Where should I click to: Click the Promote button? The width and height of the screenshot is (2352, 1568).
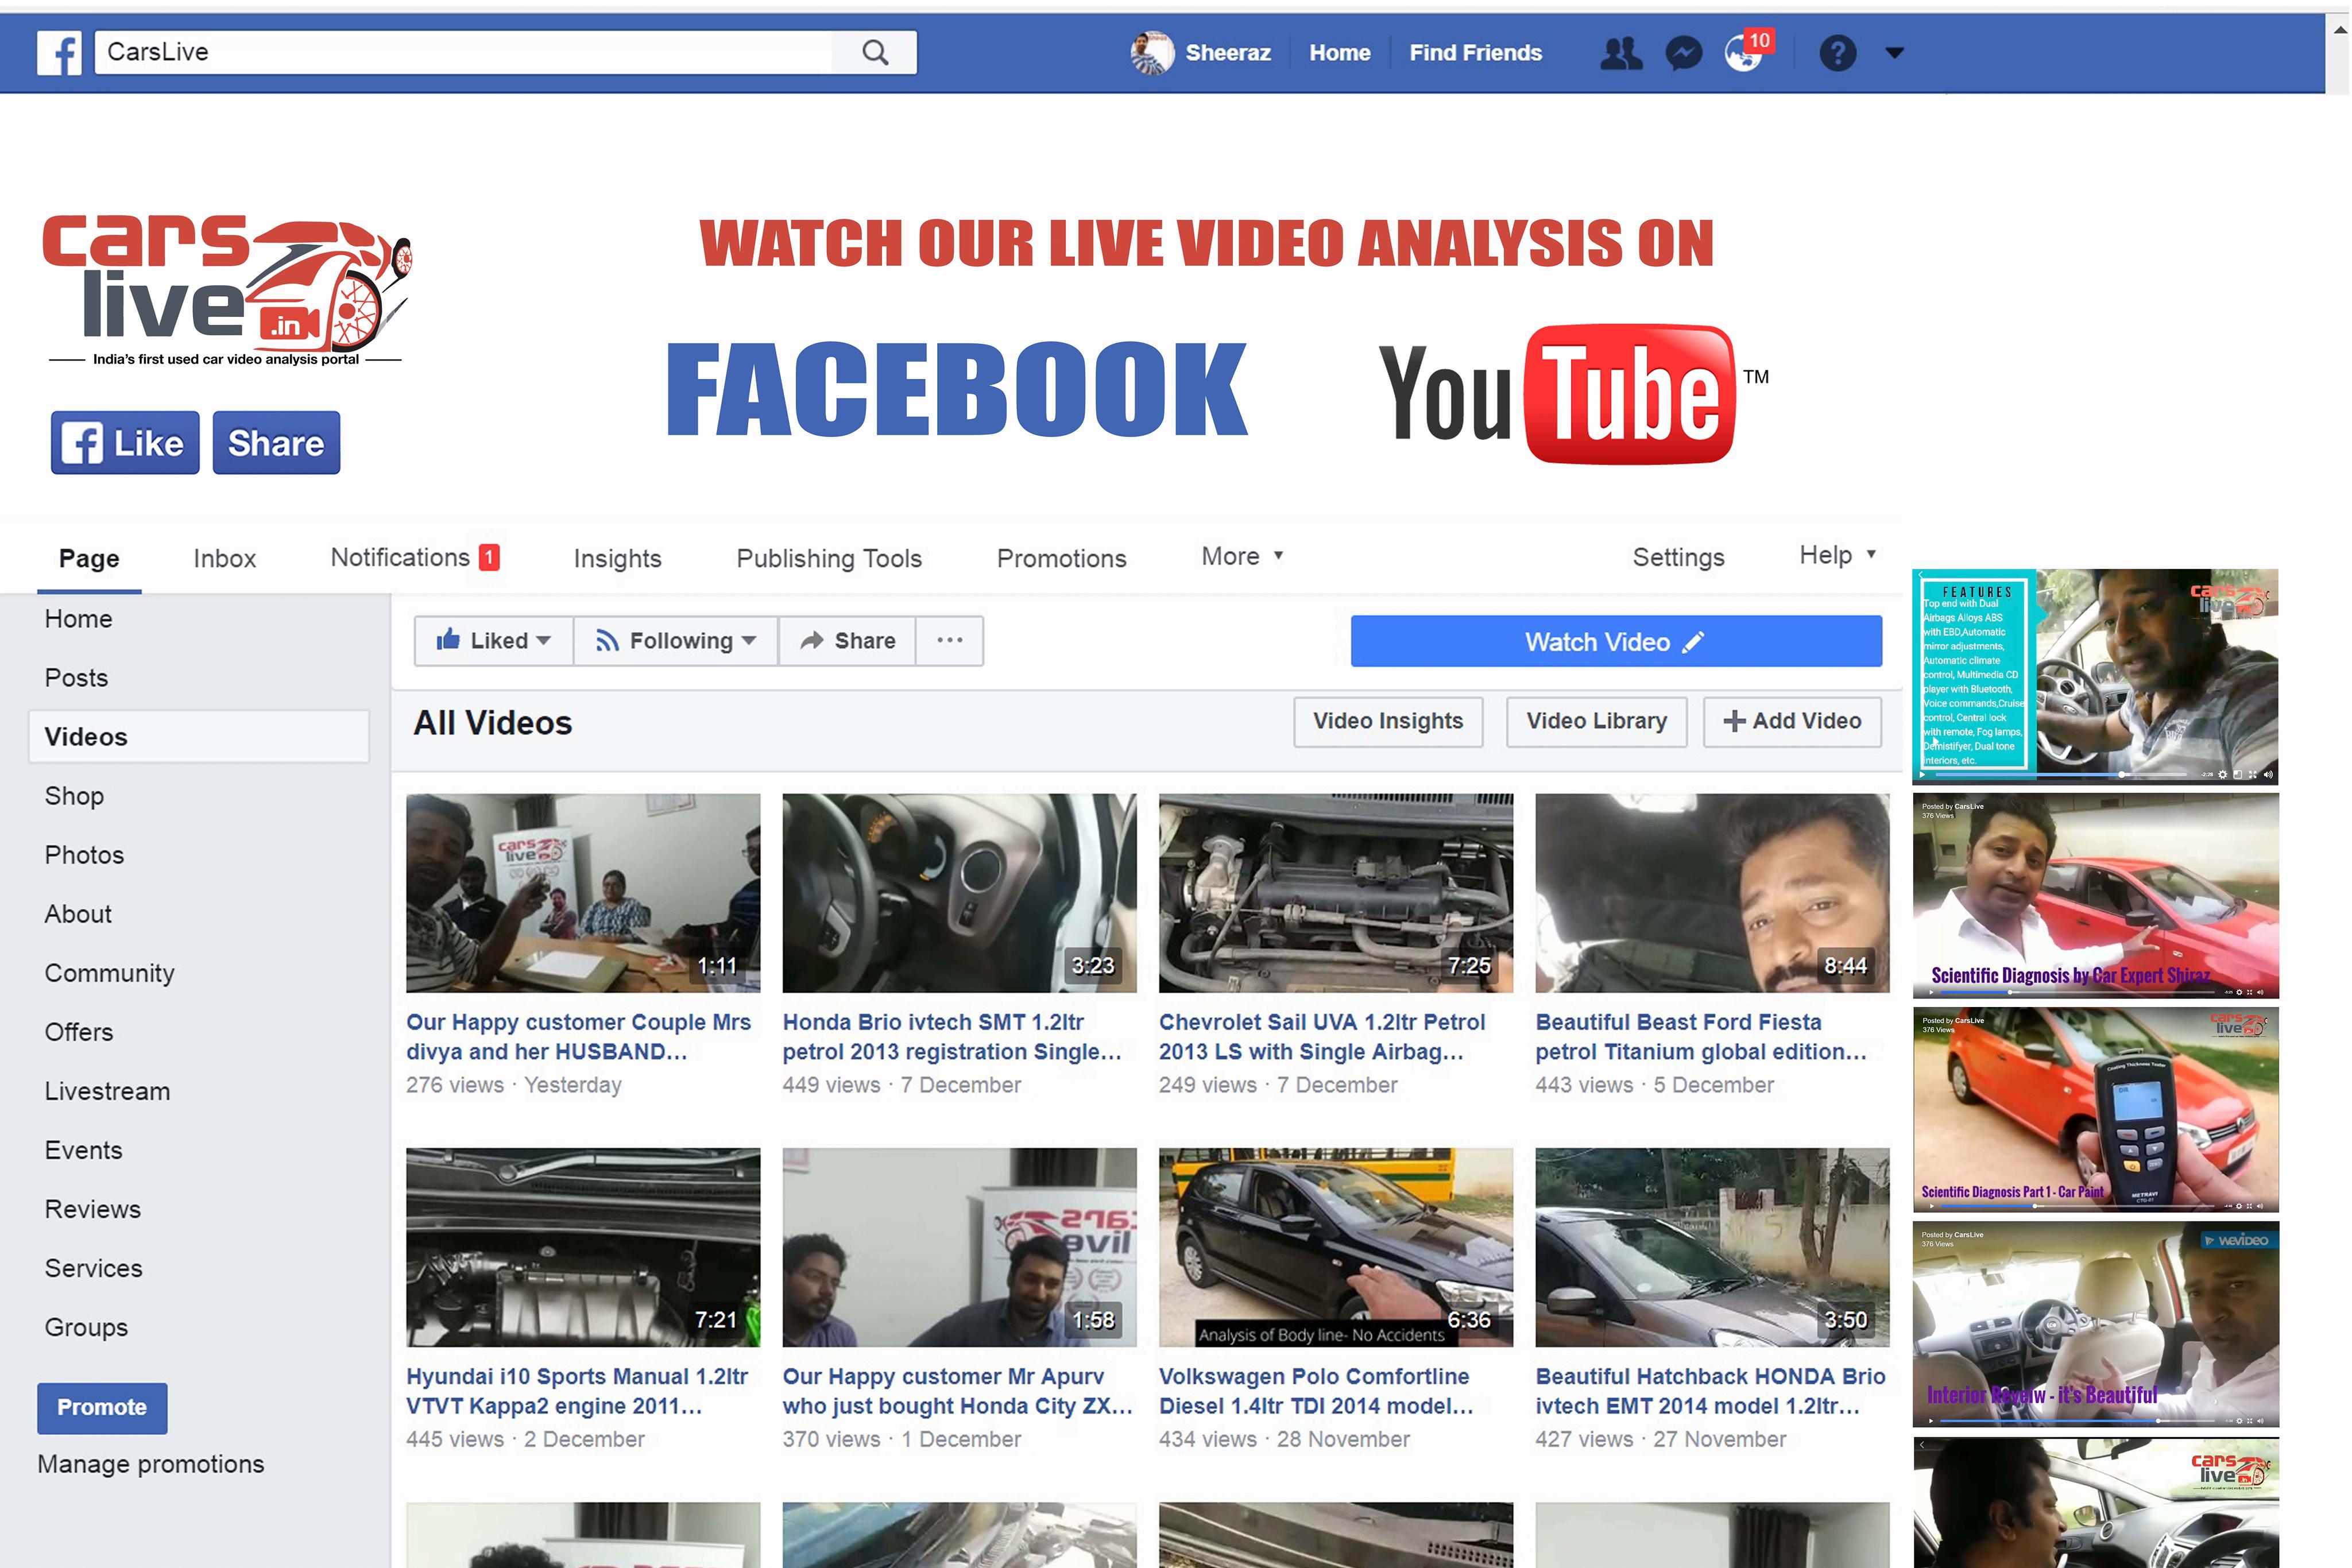click(x=102, y=1408)
